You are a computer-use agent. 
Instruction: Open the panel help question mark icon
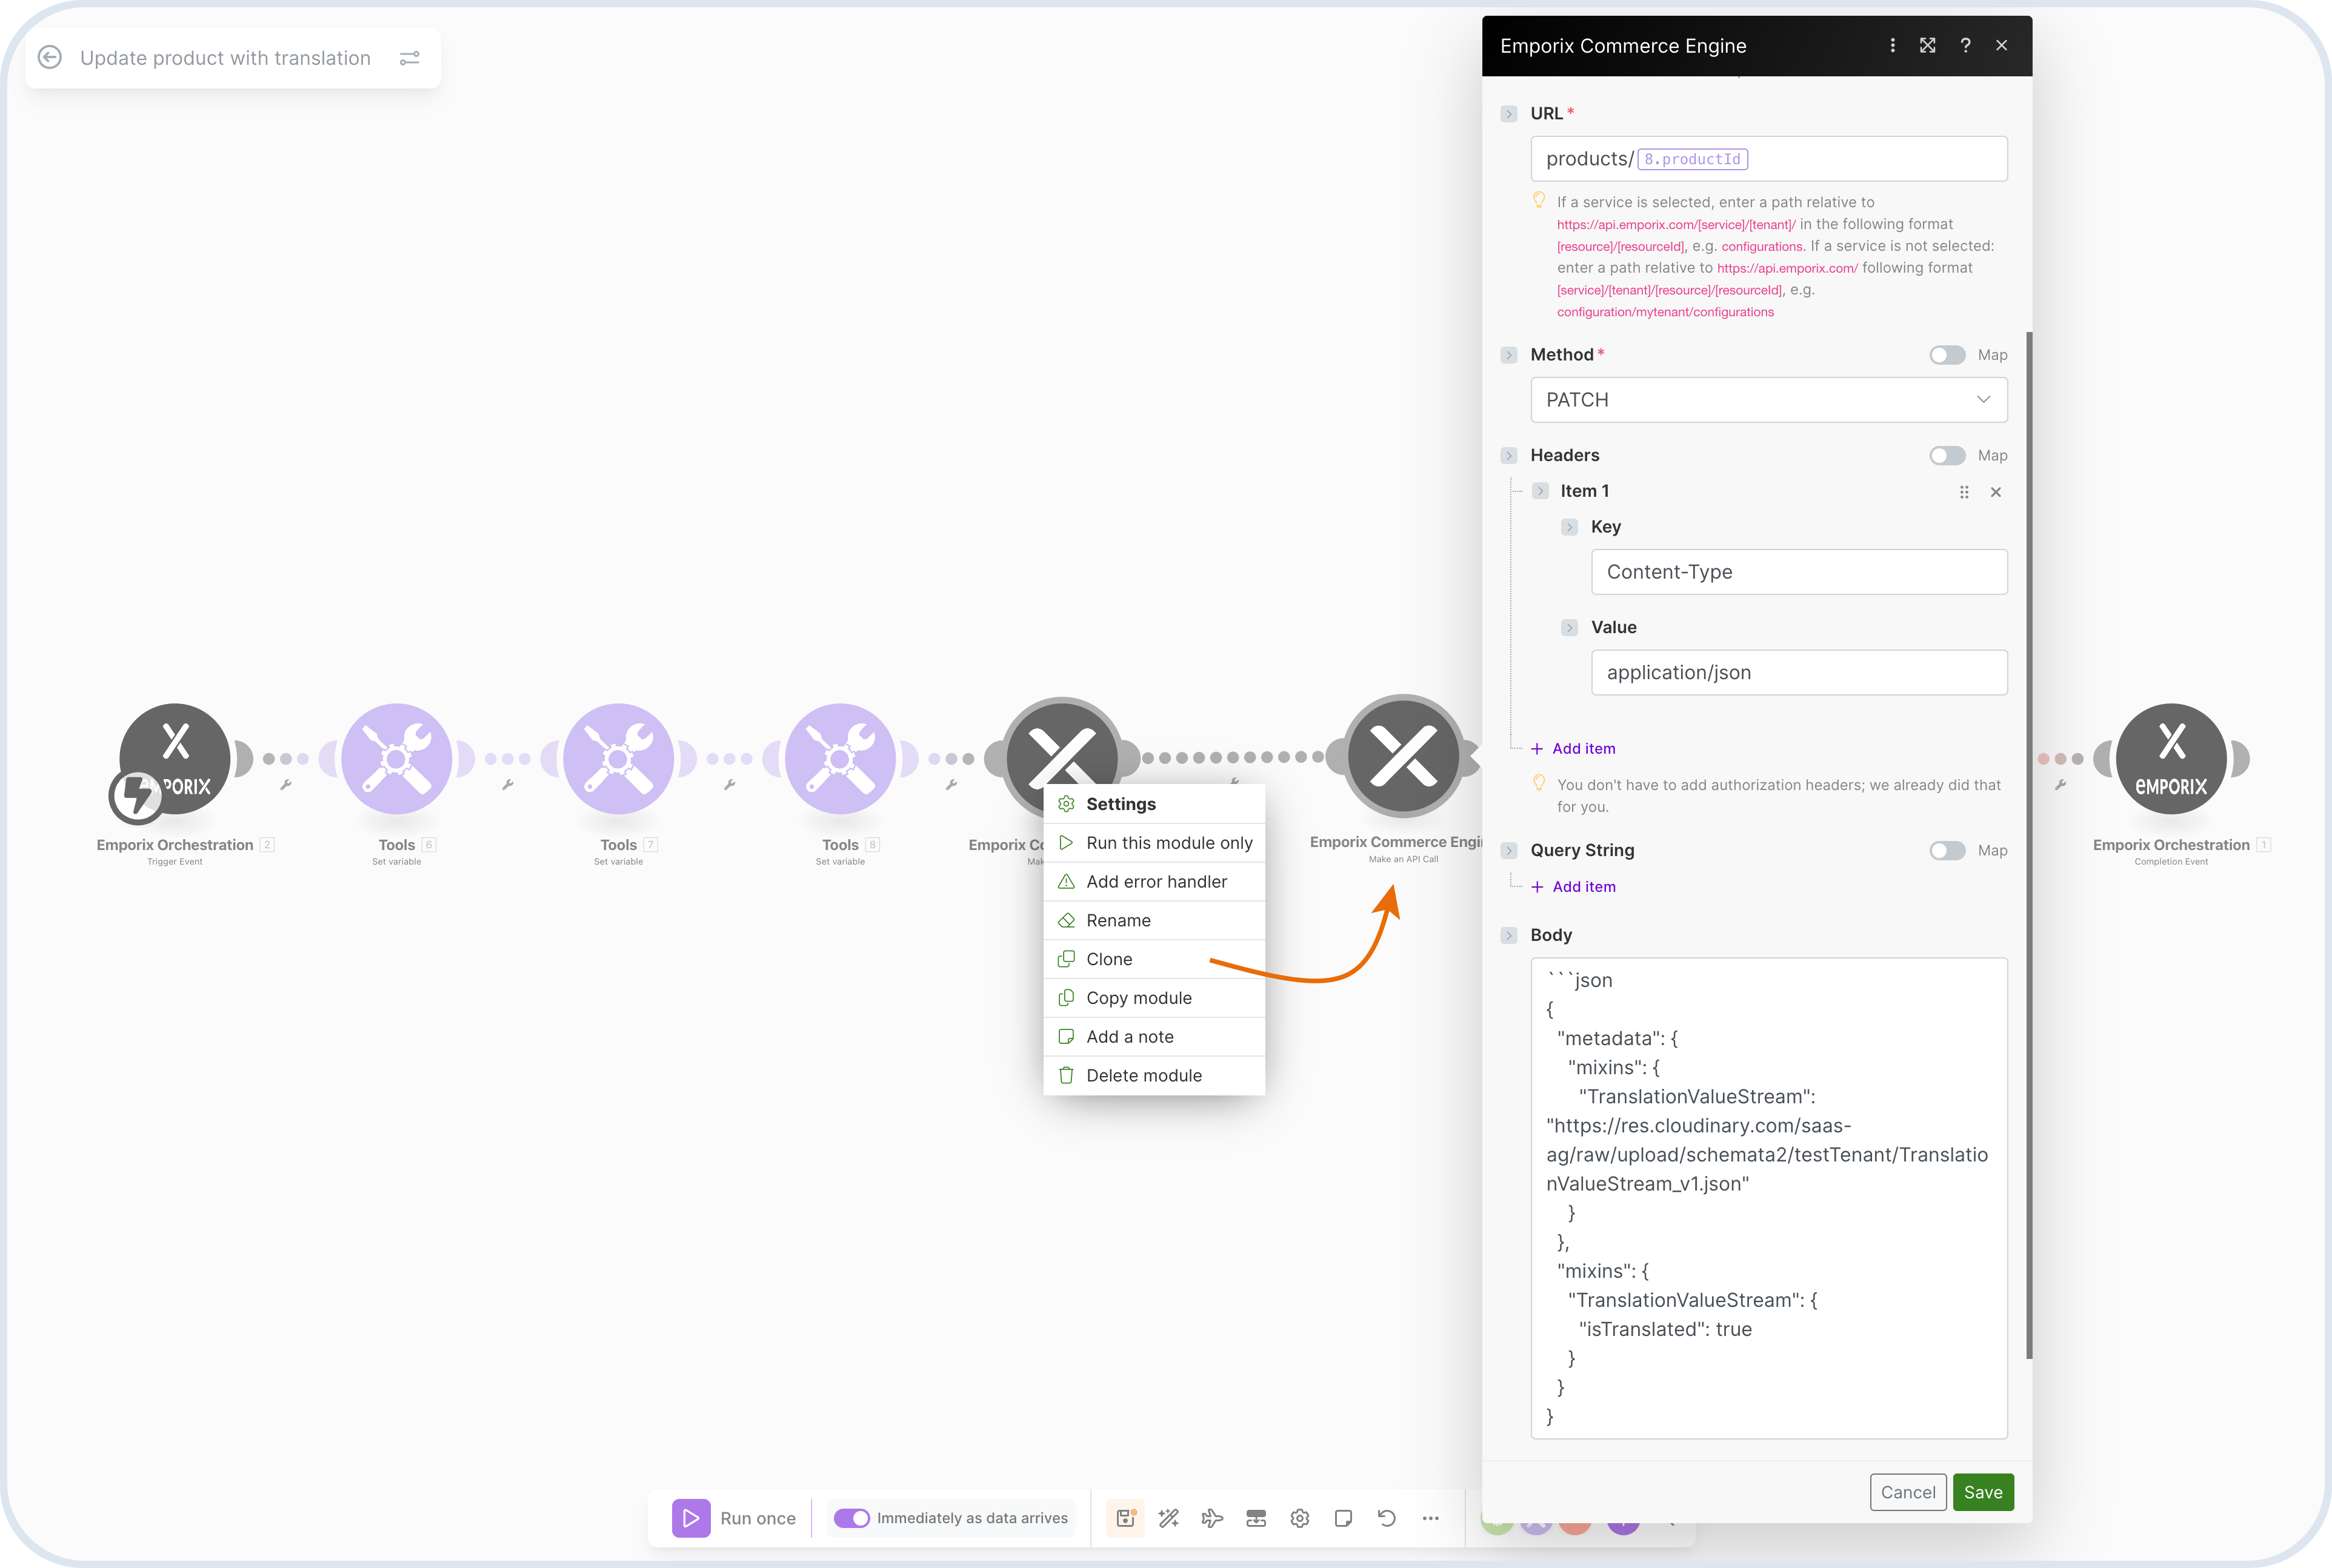(1965, 45)
